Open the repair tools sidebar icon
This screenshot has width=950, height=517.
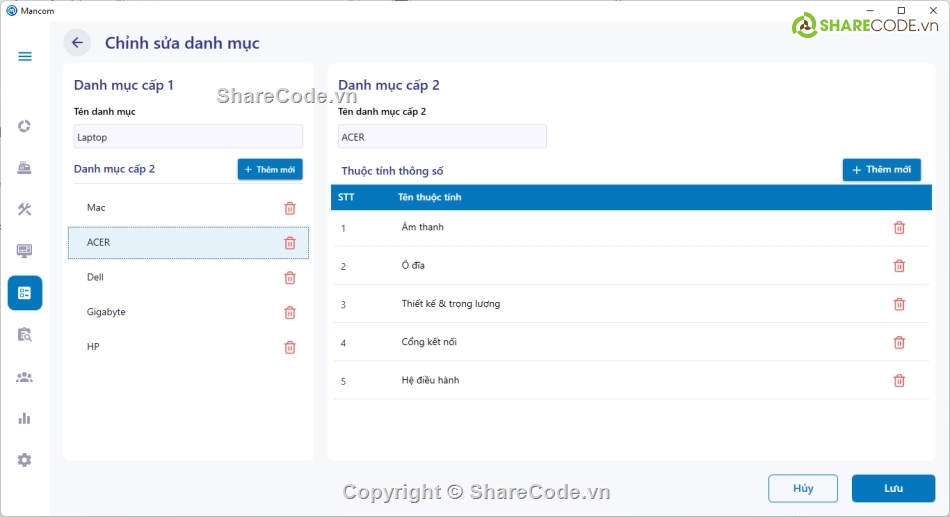click(25, 209)
